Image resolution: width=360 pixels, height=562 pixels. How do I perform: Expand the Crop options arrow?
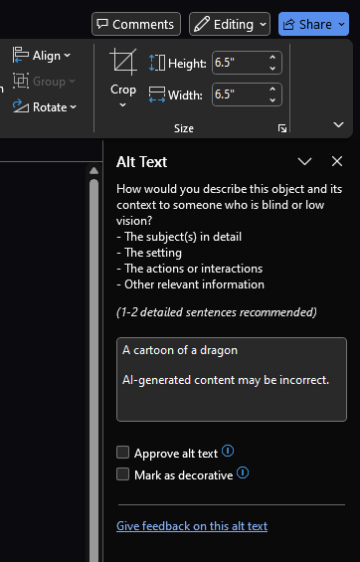pos(123,105)
